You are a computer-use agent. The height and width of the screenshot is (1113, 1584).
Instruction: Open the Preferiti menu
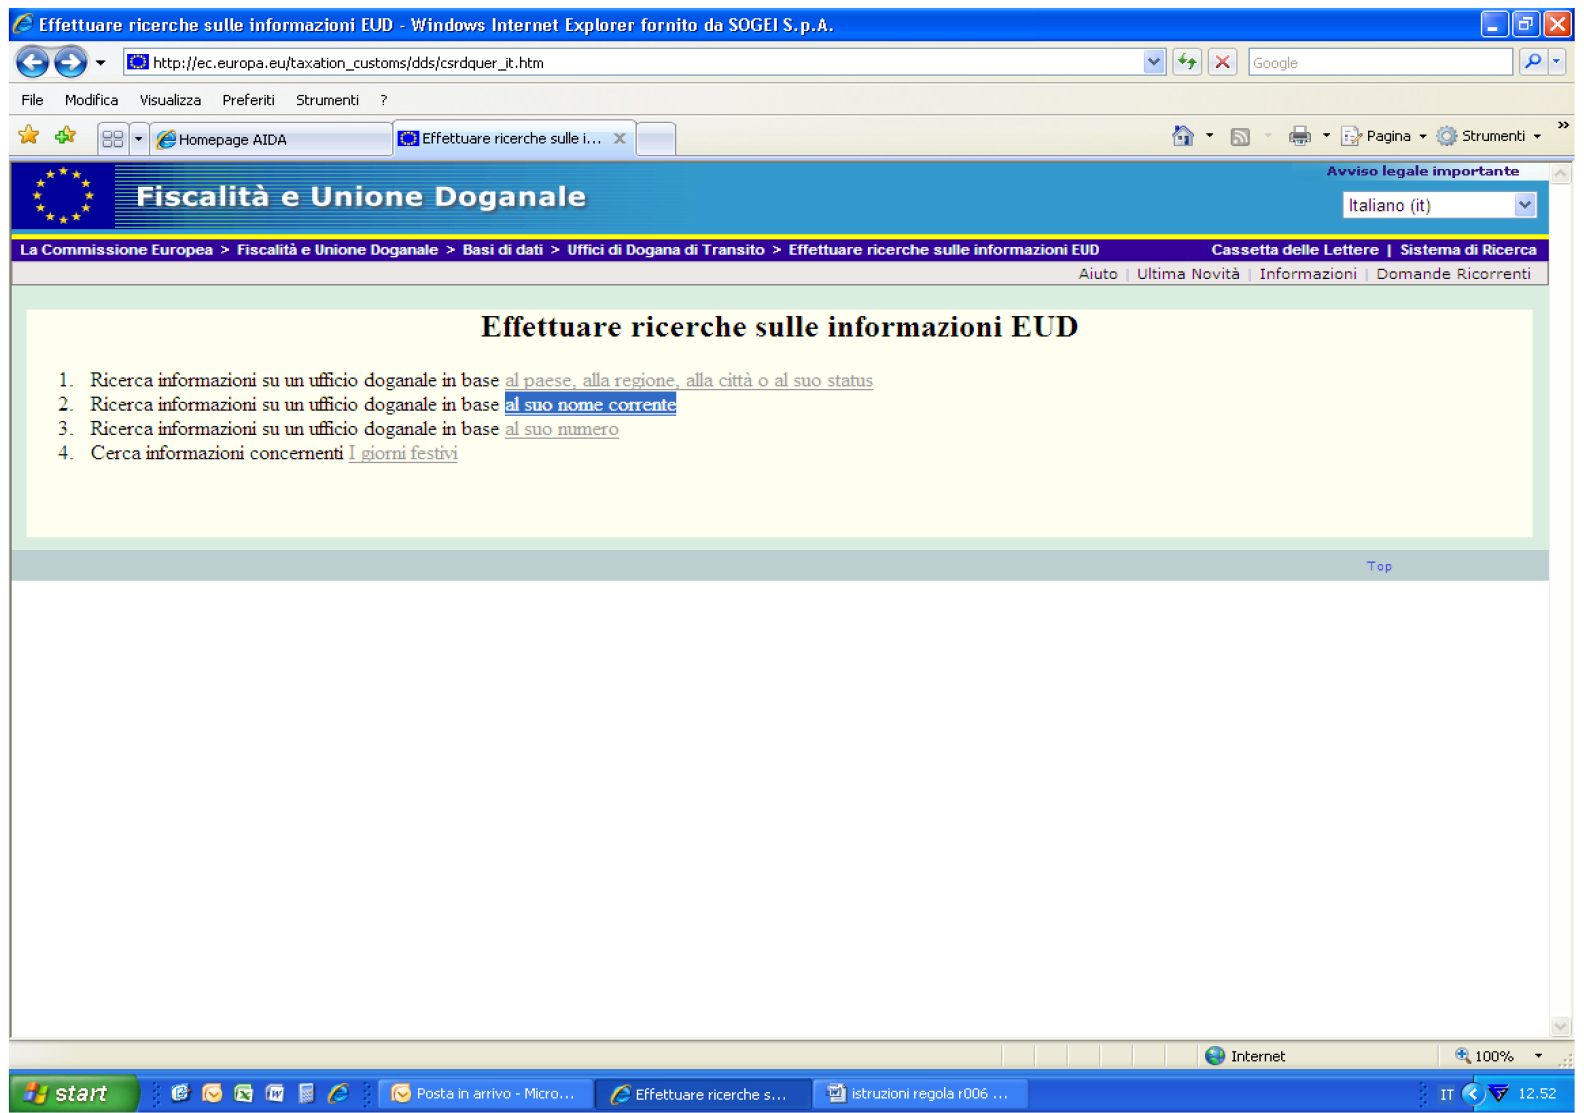pyautogui.click(x=248, y=100)
